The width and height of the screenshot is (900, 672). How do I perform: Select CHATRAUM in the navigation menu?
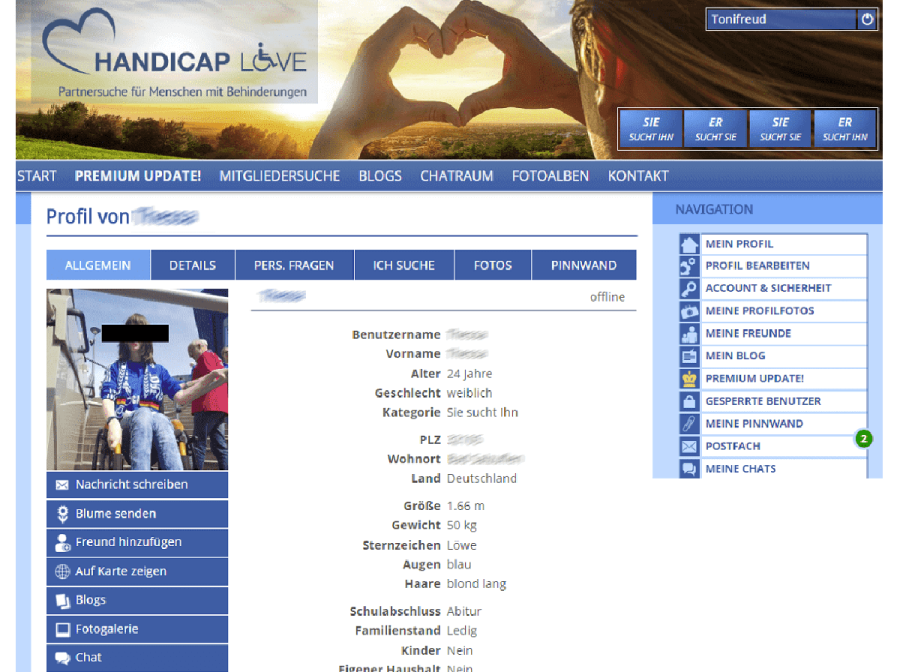click(x=456, y=175)
